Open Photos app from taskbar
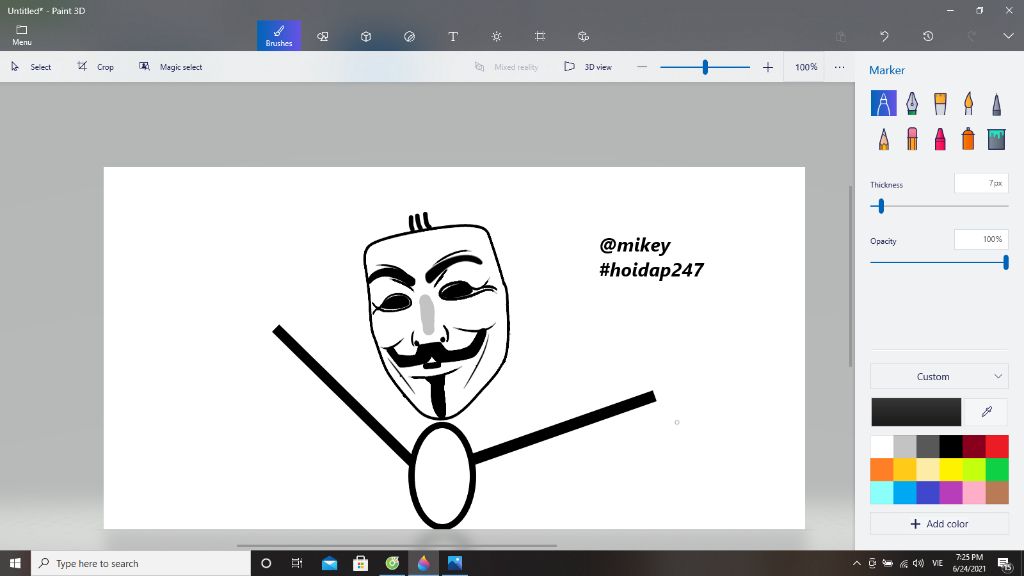 click(455, 563)
